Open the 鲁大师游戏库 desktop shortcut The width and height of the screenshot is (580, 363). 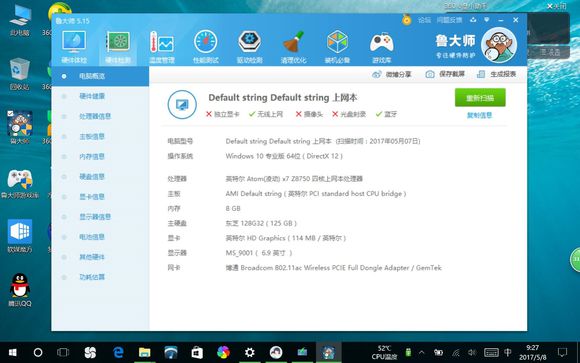20,184
